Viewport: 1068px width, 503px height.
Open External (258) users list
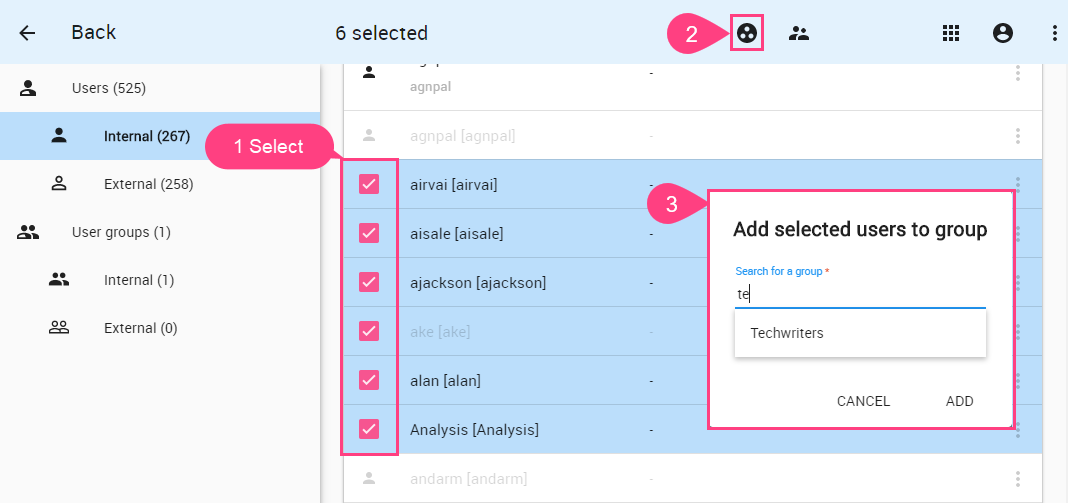[x=148, y=184]
